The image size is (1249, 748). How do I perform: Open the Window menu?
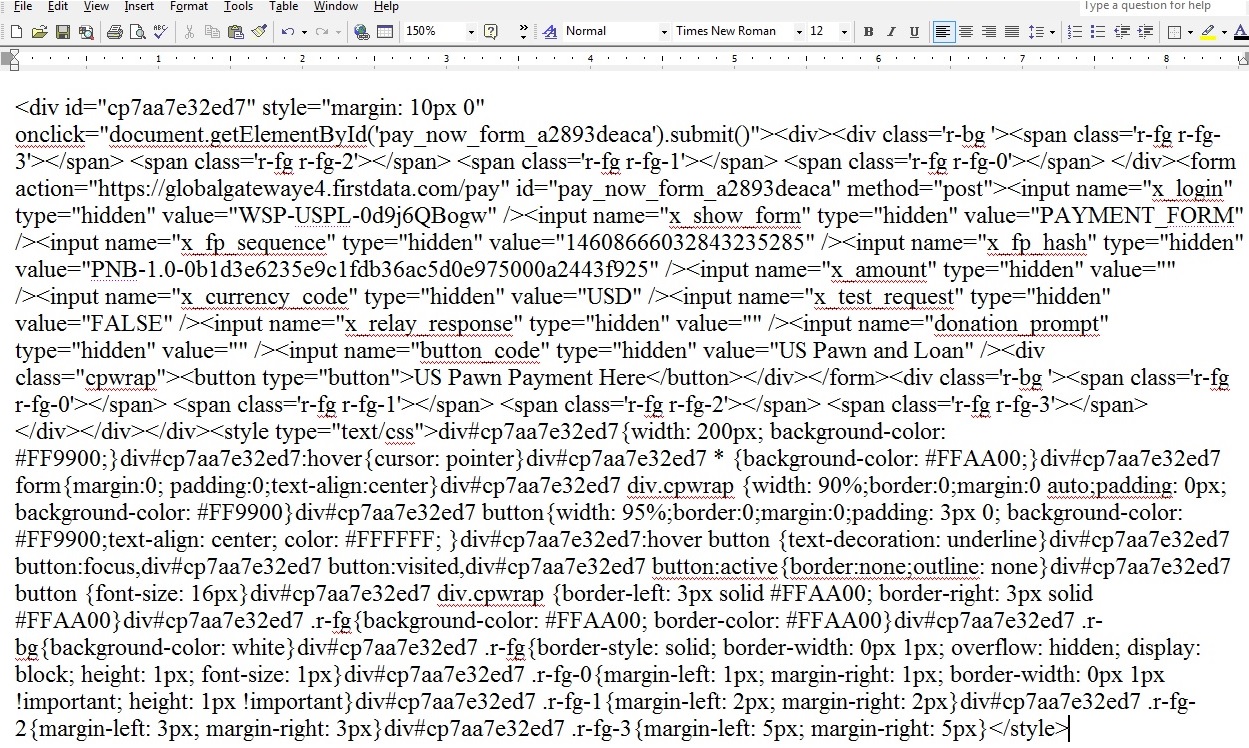coord(336,6)
